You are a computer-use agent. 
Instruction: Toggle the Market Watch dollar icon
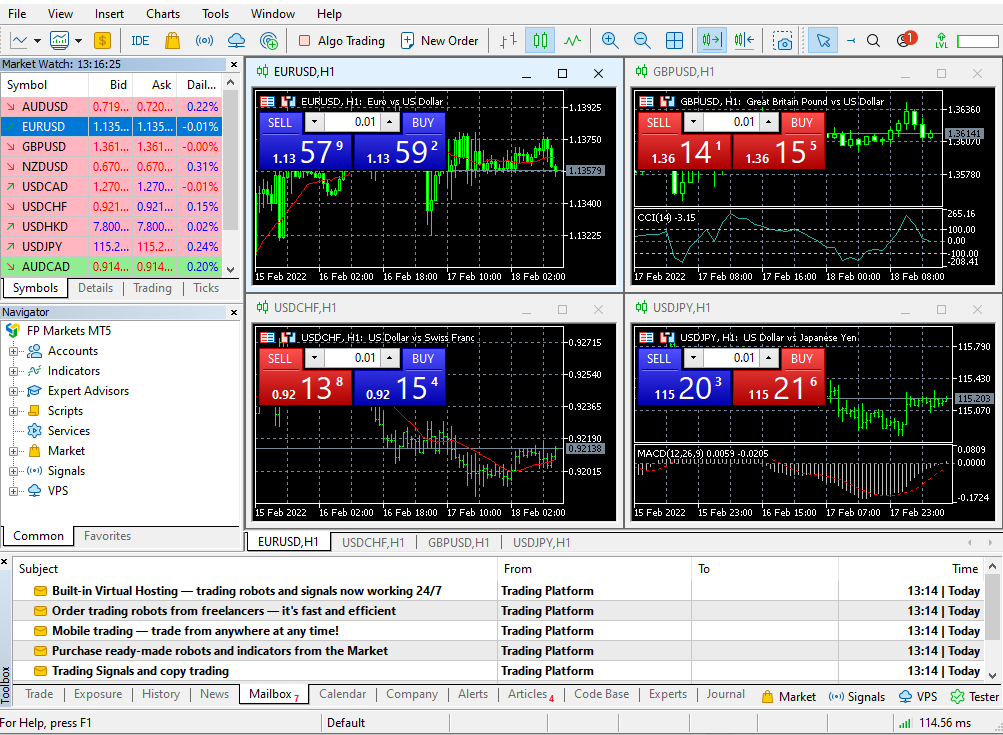[102, 41]
